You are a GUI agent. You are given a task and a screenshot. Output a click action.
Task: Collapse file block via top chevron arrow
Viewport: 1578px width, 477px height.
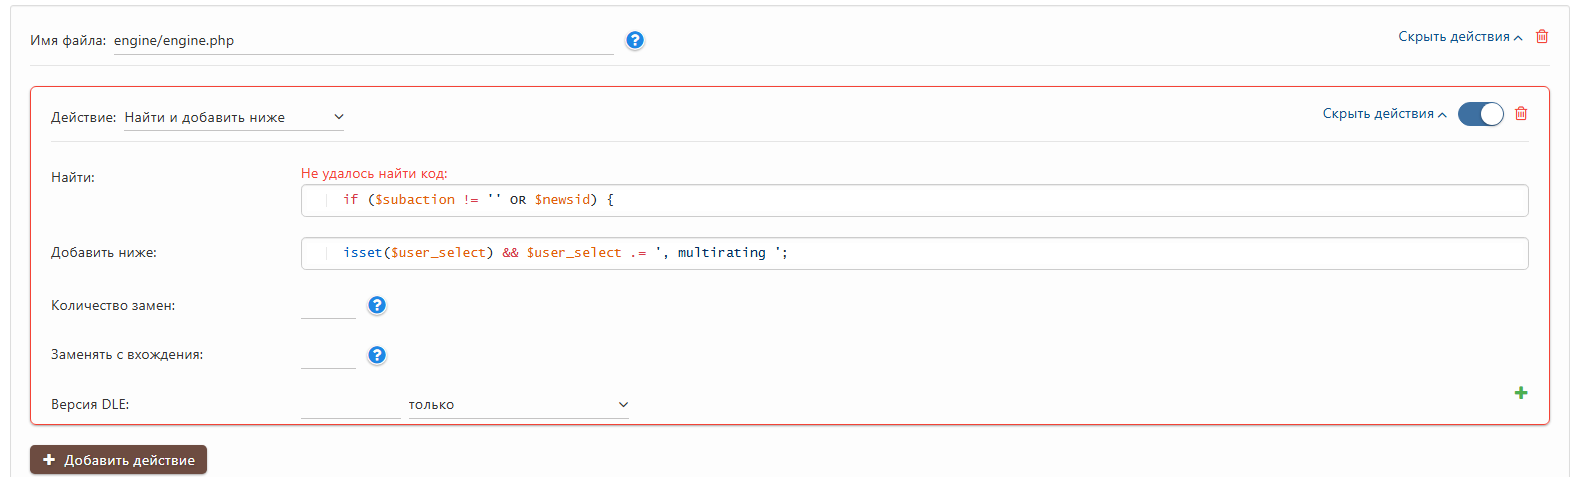[1518, 38]
